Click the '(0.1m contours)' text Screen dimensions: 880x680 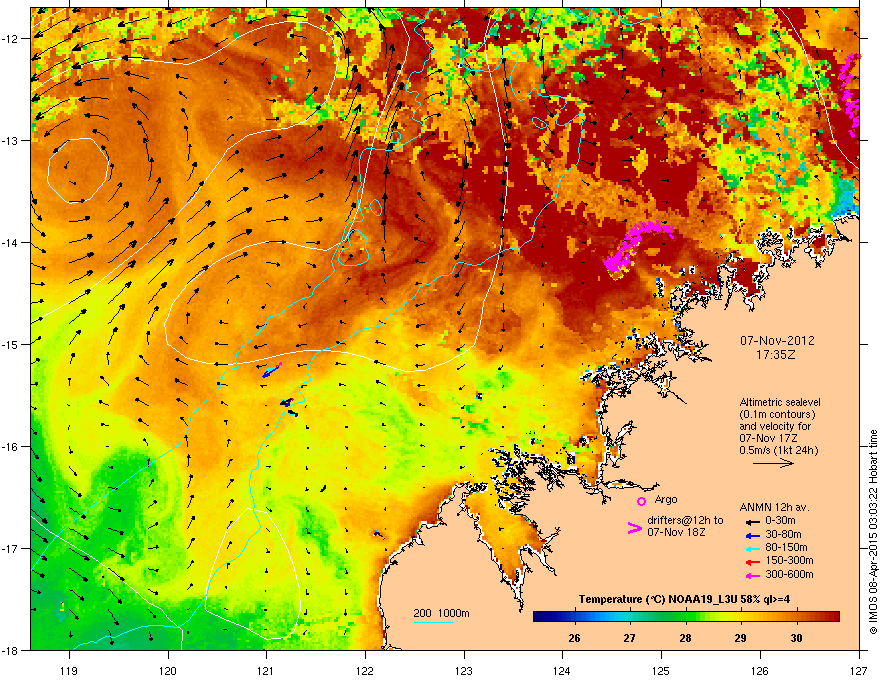click(777, 415)
